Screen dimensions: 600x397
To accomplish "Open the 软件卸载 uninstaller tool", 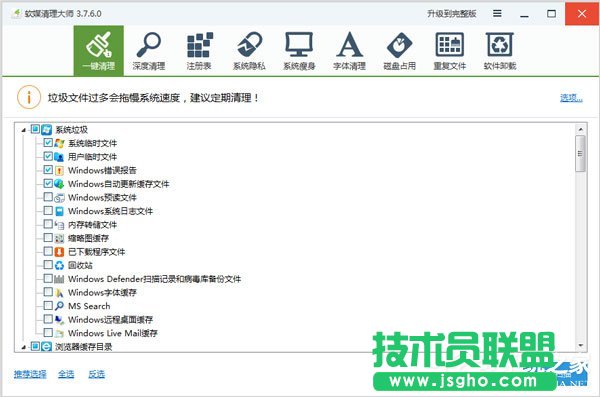I will point(500,51).
